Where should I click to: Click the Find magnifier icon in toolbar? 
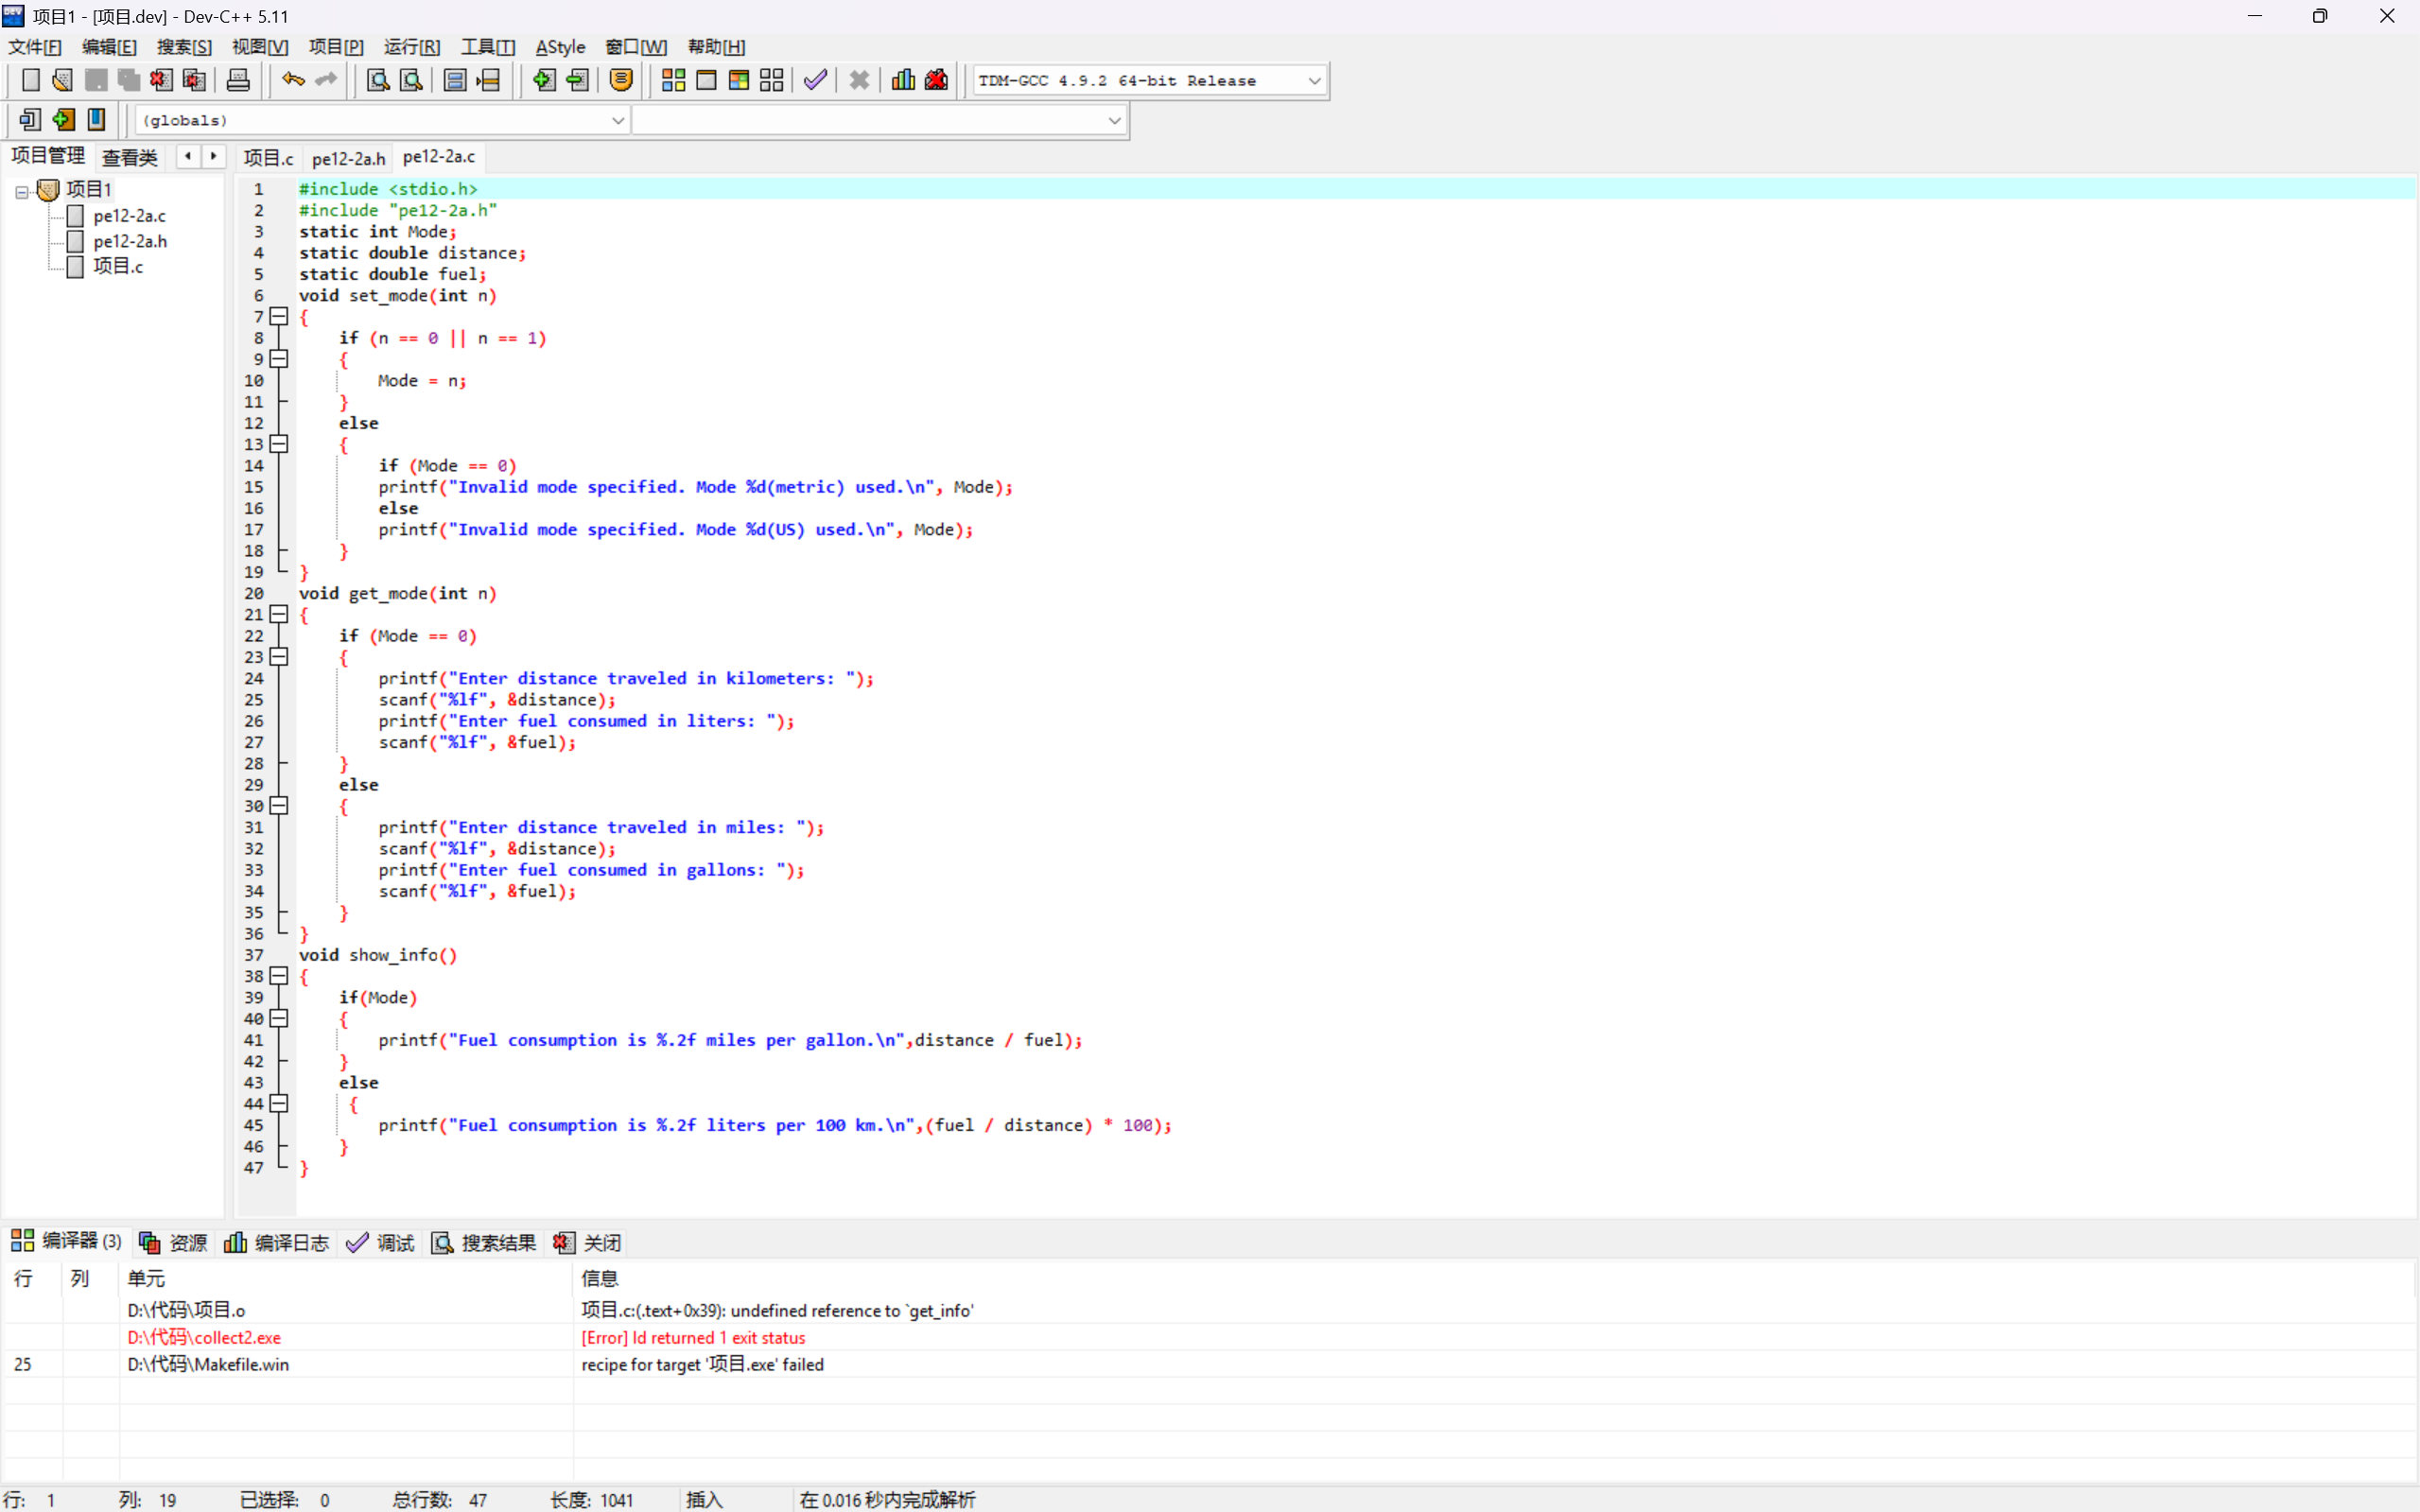click(x=378, y=80)
